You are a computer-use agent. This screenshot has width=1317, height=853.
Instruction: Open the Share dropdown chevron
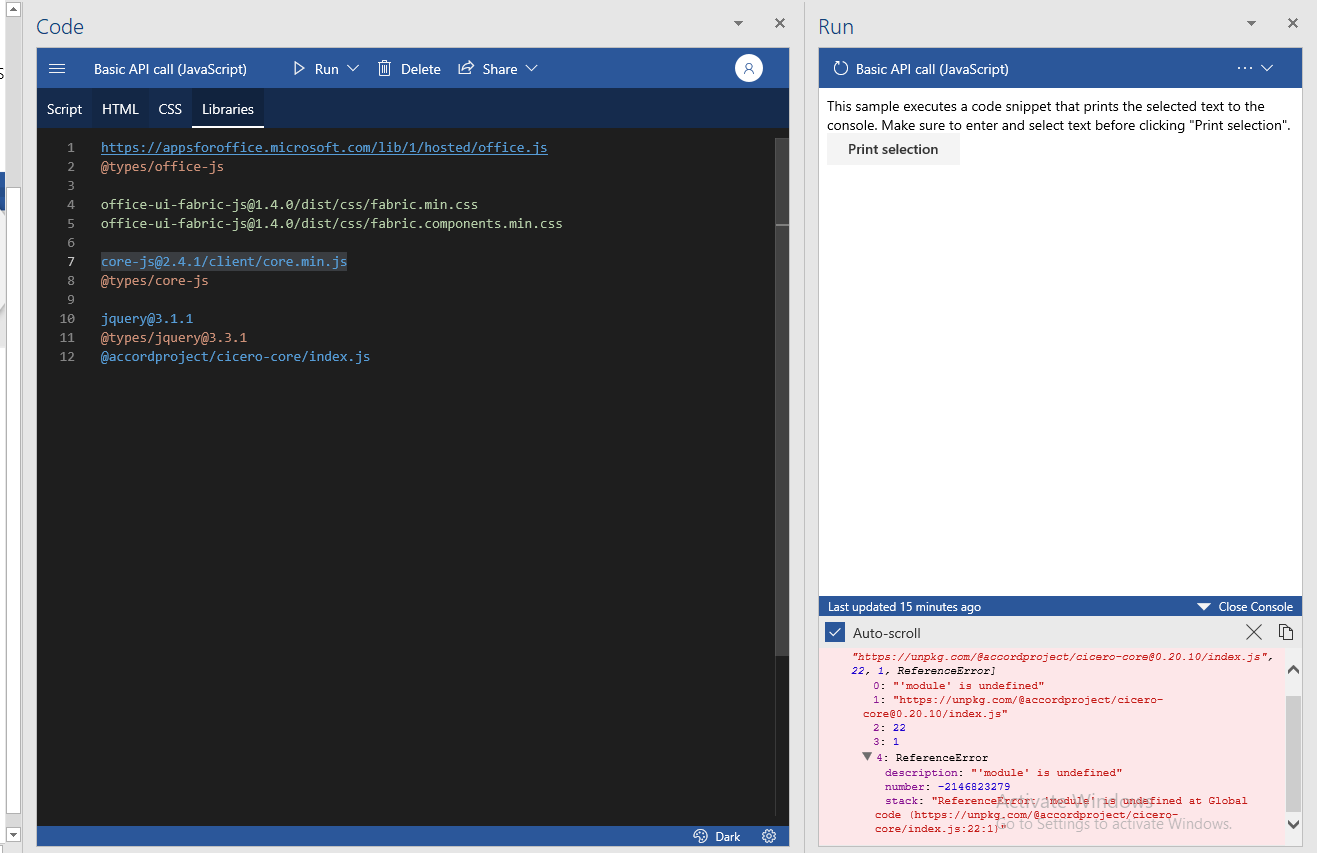click(530, 68)
